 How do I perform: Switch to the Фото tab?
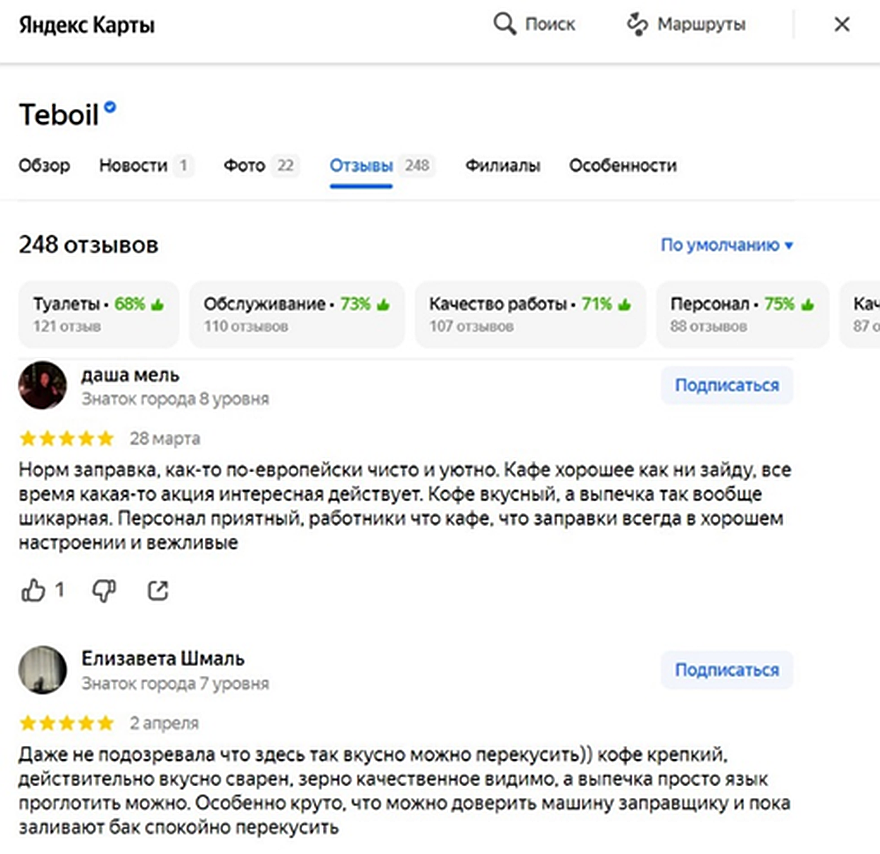coord(243,166)
